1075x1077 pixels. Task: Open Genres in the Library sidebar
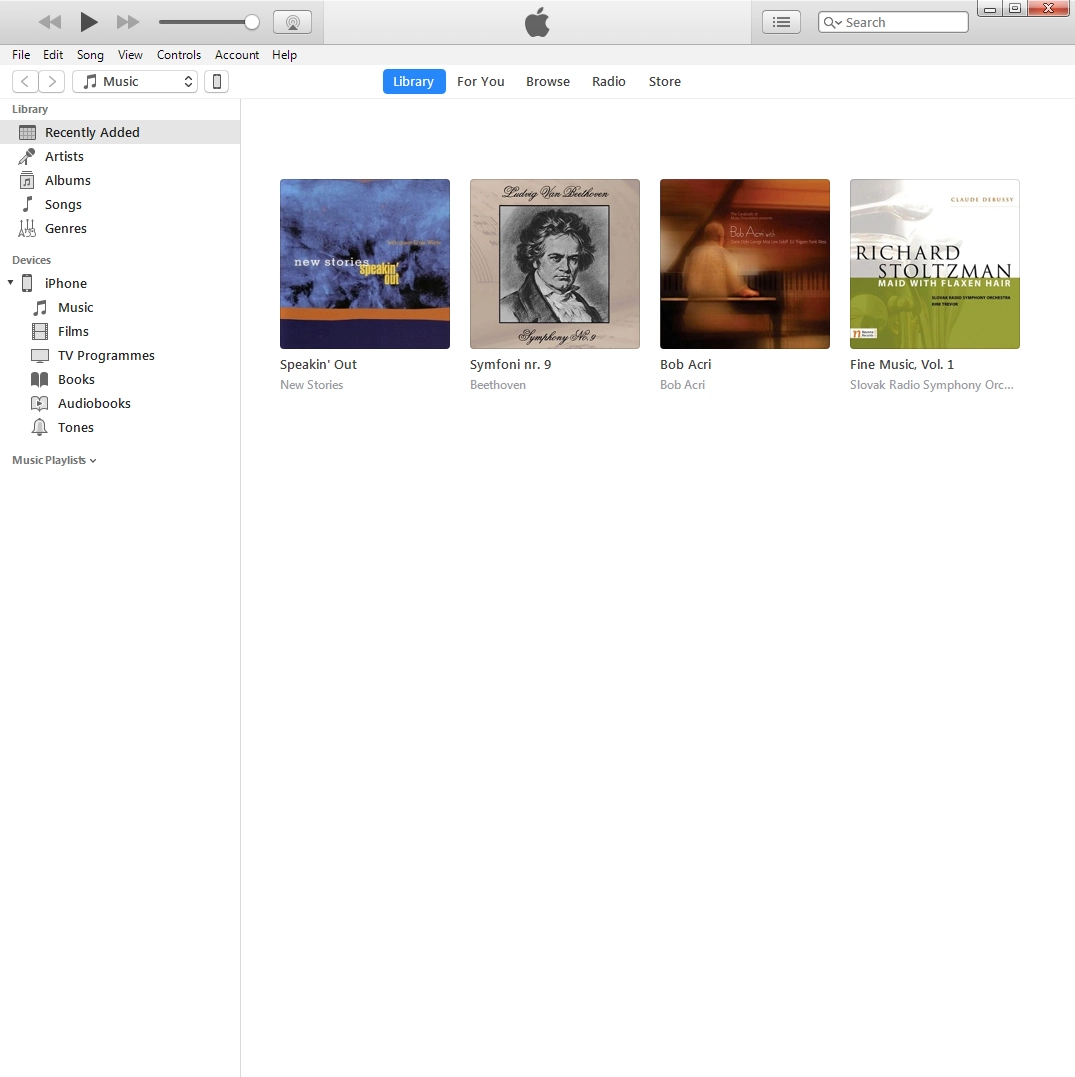click(66, 228)
